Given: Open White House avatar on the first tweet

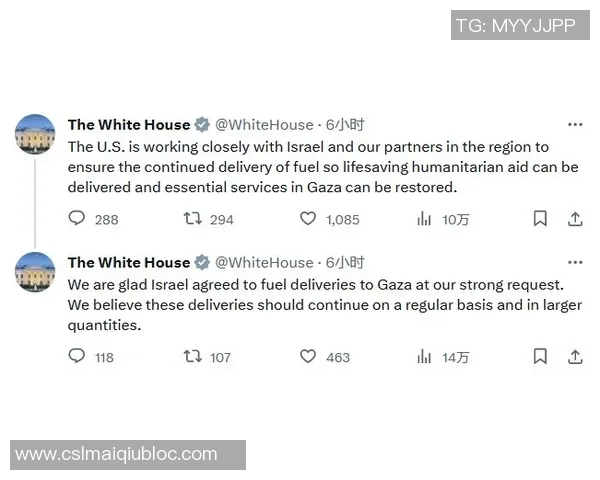Looking at the screenshot, I should coord(36,134).
